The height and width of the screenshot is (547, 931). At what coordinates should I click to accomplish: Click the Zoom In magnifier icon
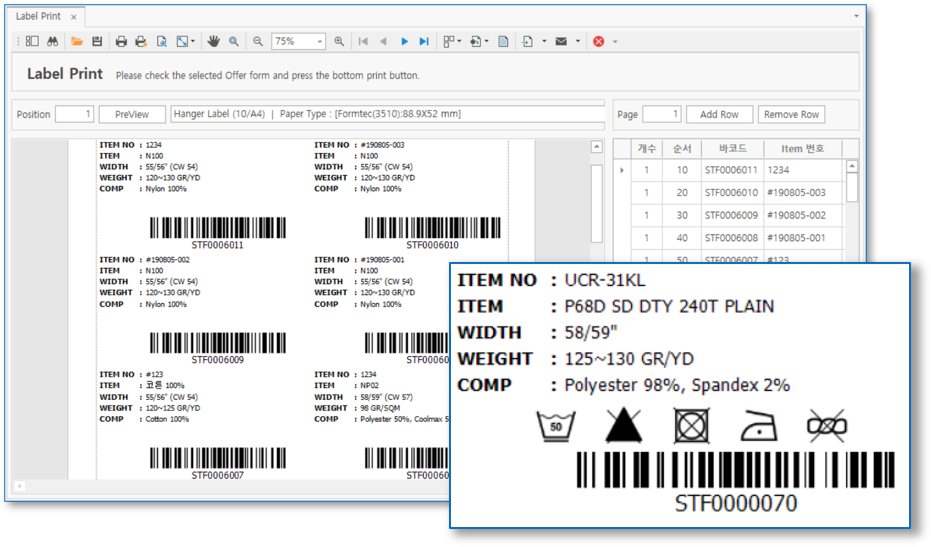(339, 42)
